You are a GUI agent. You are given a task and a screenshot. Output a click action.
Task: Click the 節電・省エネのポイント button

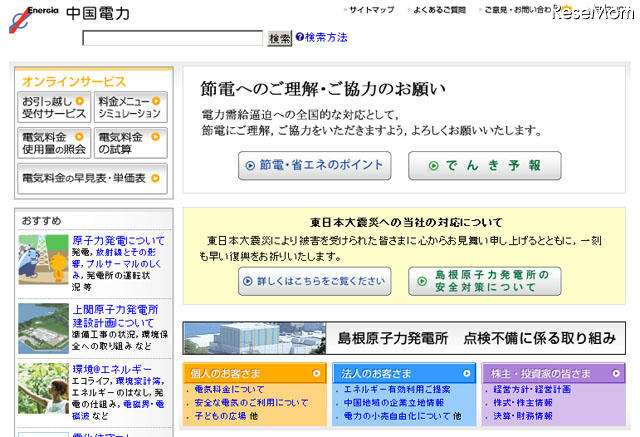315,166
